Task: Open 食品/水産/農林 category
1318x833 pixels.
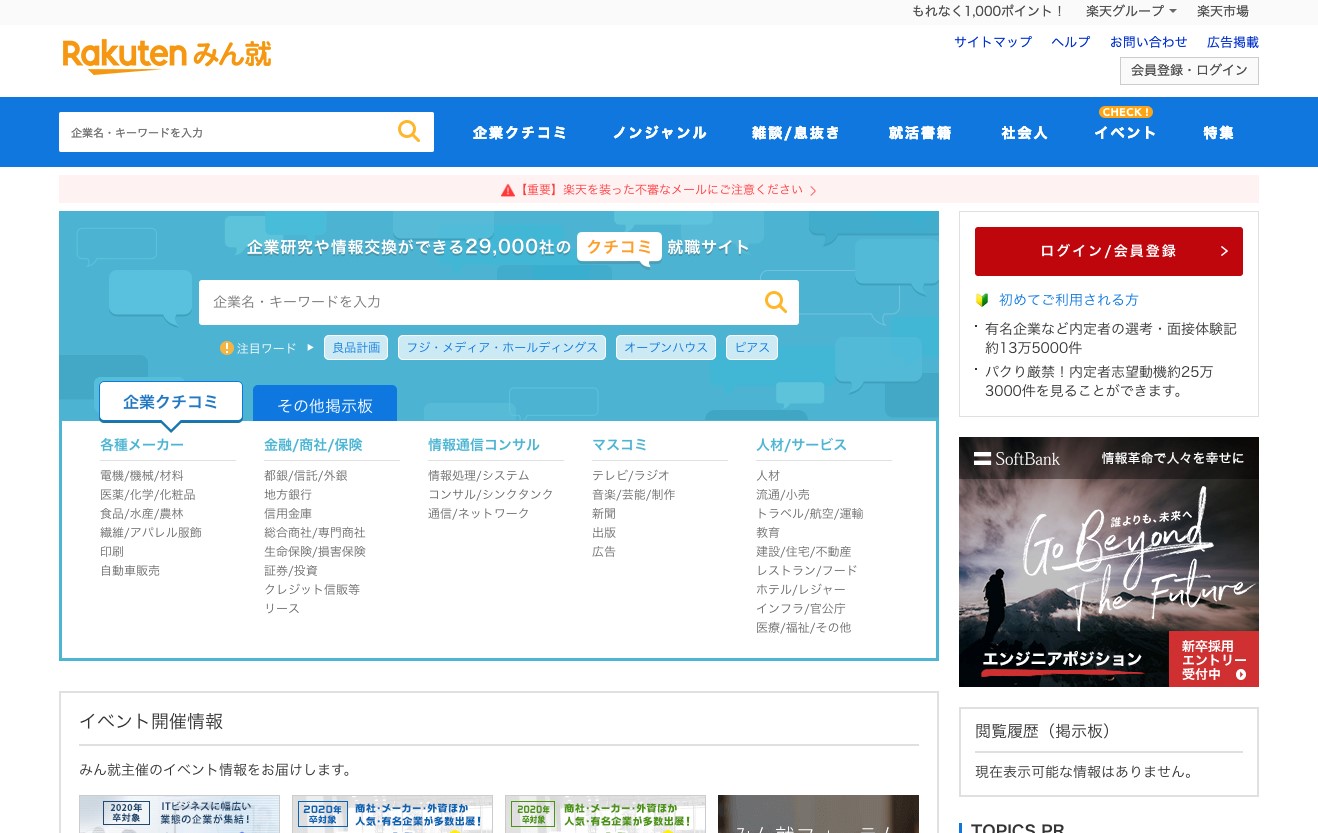Action: point(142,514)
